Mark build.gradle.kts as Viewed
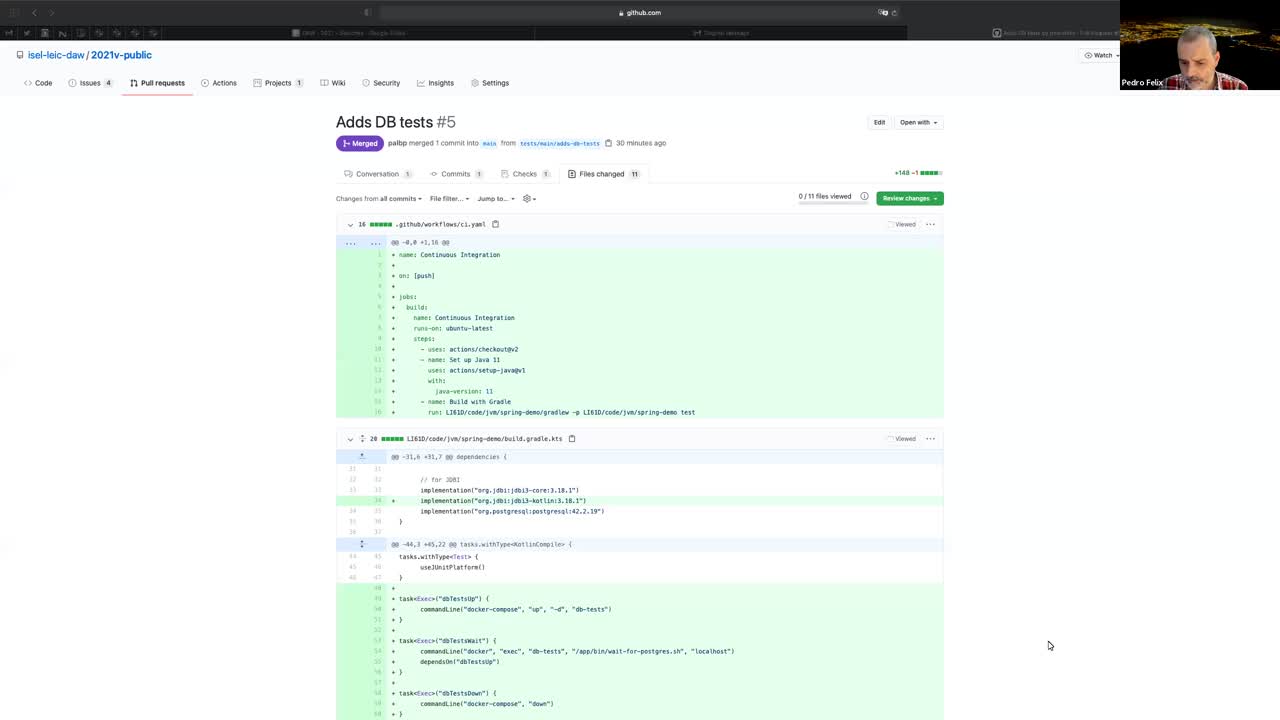1280x720 pixels. click(x=902, y=438)
